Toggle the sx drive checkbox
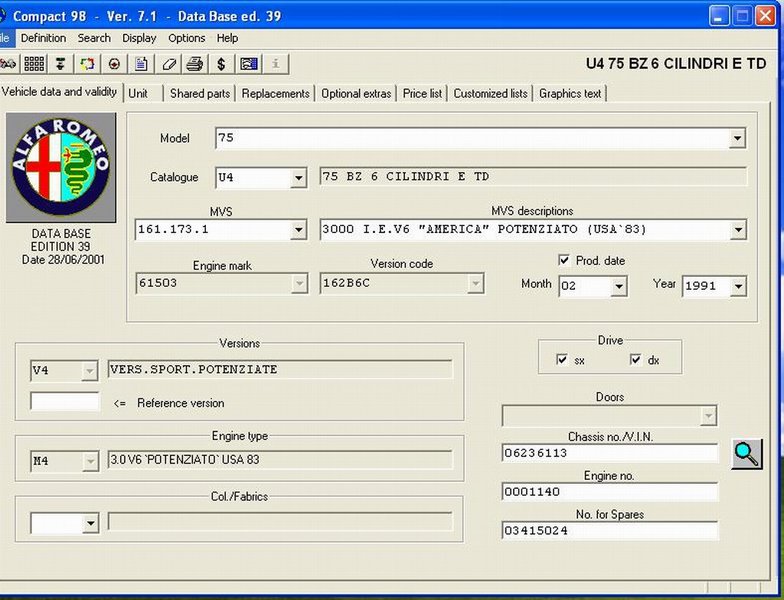This screenshot has height=600, width=784. pos(562,360)
